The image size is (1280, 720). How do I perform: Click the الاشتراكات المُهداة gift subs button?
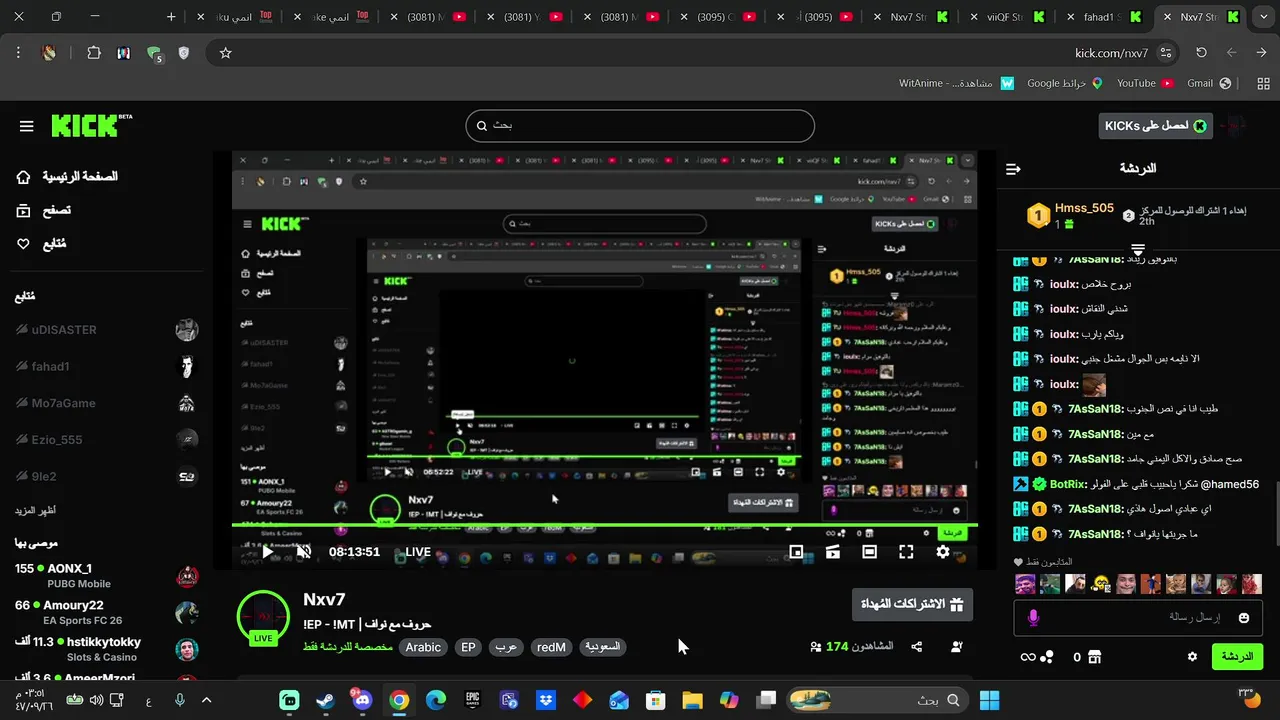pyautogui.click(x=911, y=604)
